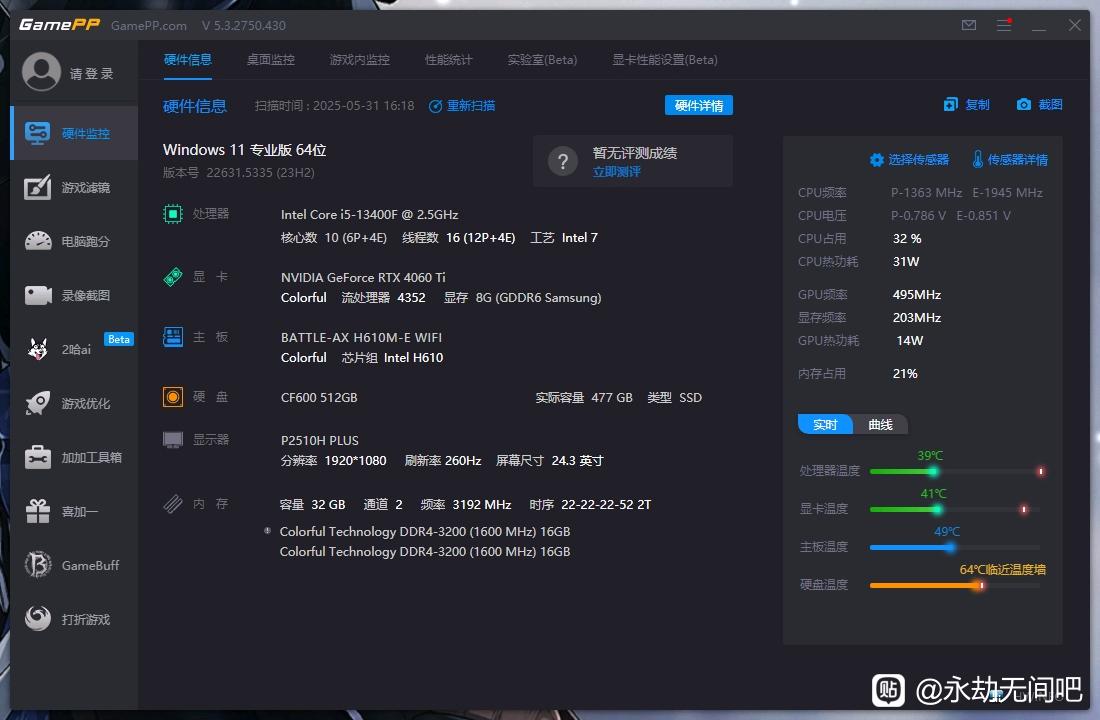The image size is (1100, 720).
Task: Click the 内存占用 21% value
Action: [905, 374]
